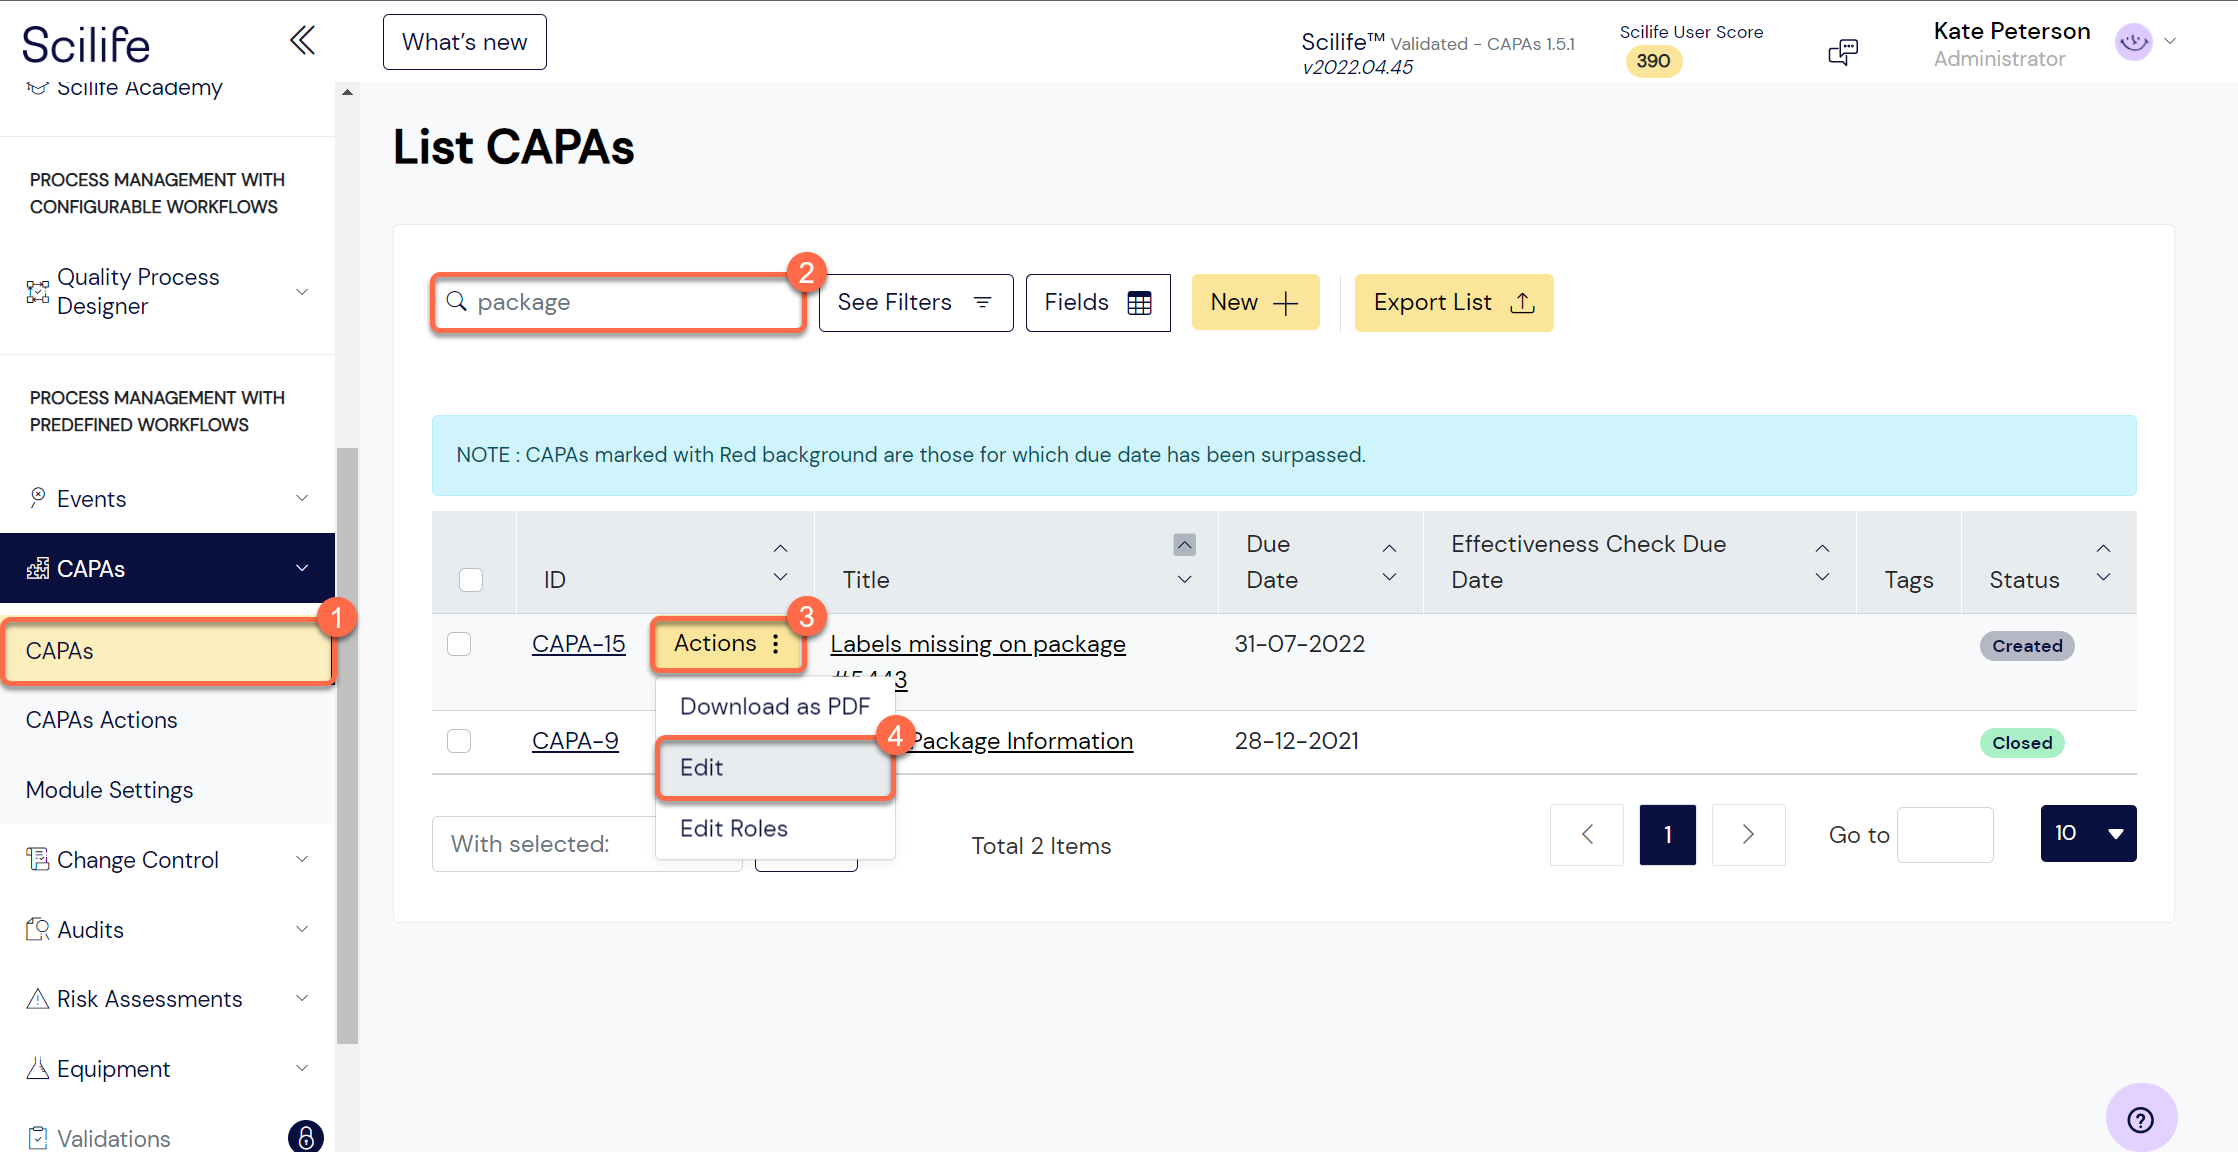Choose Download as PDF menu entry
Viewport: 2238px width, 1152px height.
[x=774, y=706]
